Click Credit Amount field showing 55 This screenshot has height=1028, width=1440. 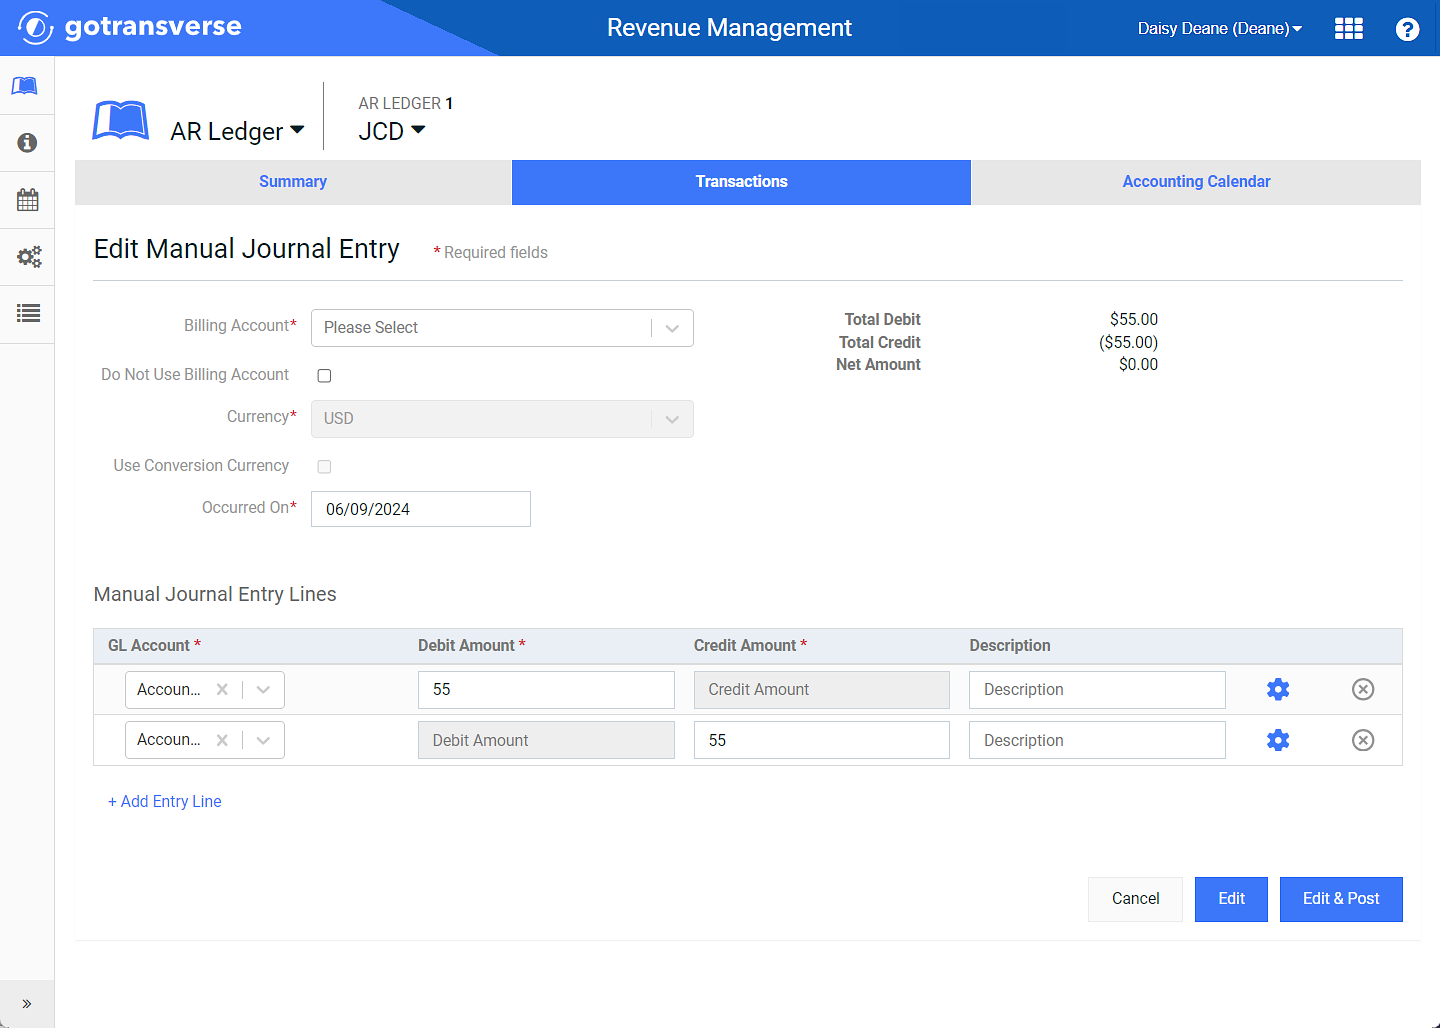click(x=822, y=740)
